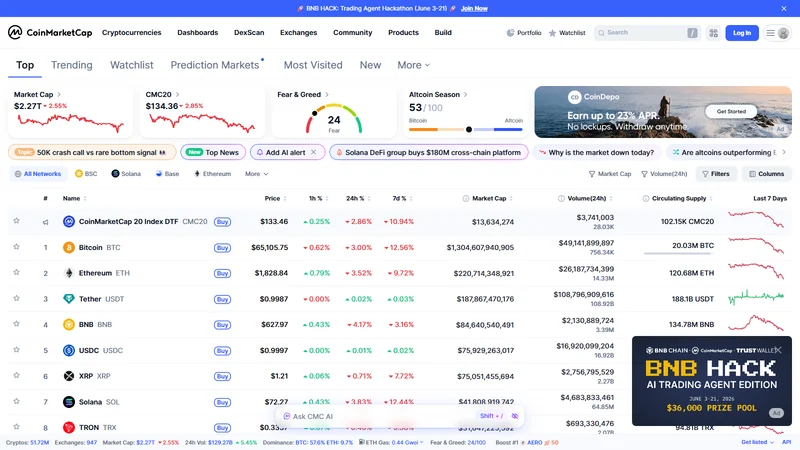Close the BNB HACK top banner
The width and height of the screenshot is (800, 450).
pyautogui.click(x=784, y=8)
